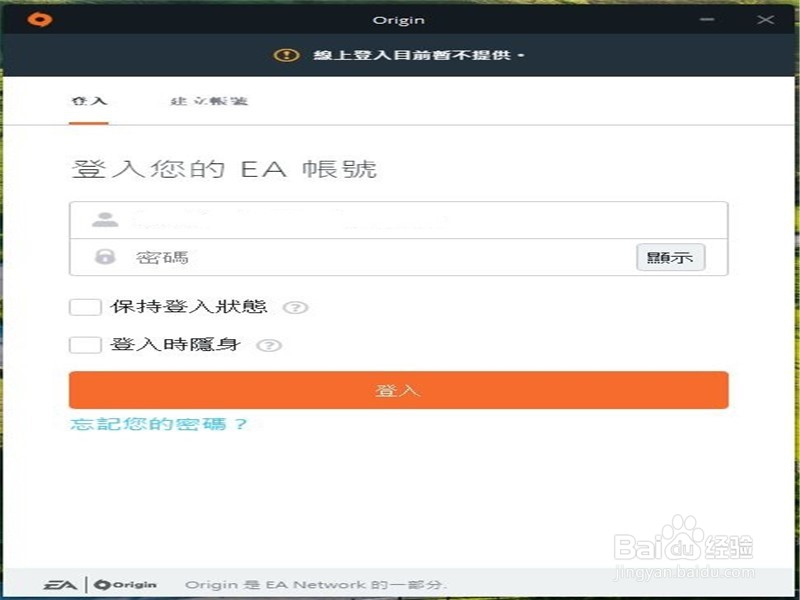Viewport: 800px width, 600px height.
Task: Click the user avatar icon in email field
Action: point(105,220)
